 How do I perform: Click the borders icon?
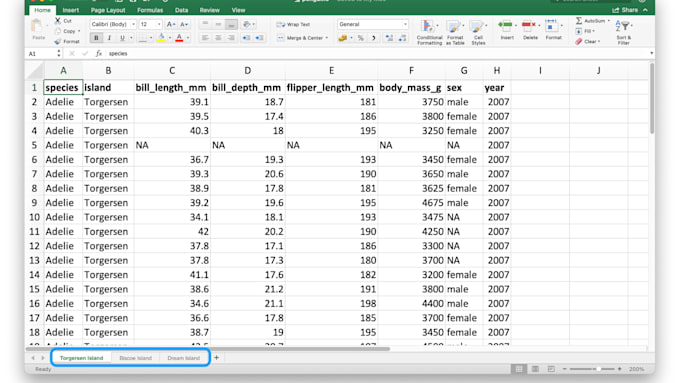[x=142, y=38]
